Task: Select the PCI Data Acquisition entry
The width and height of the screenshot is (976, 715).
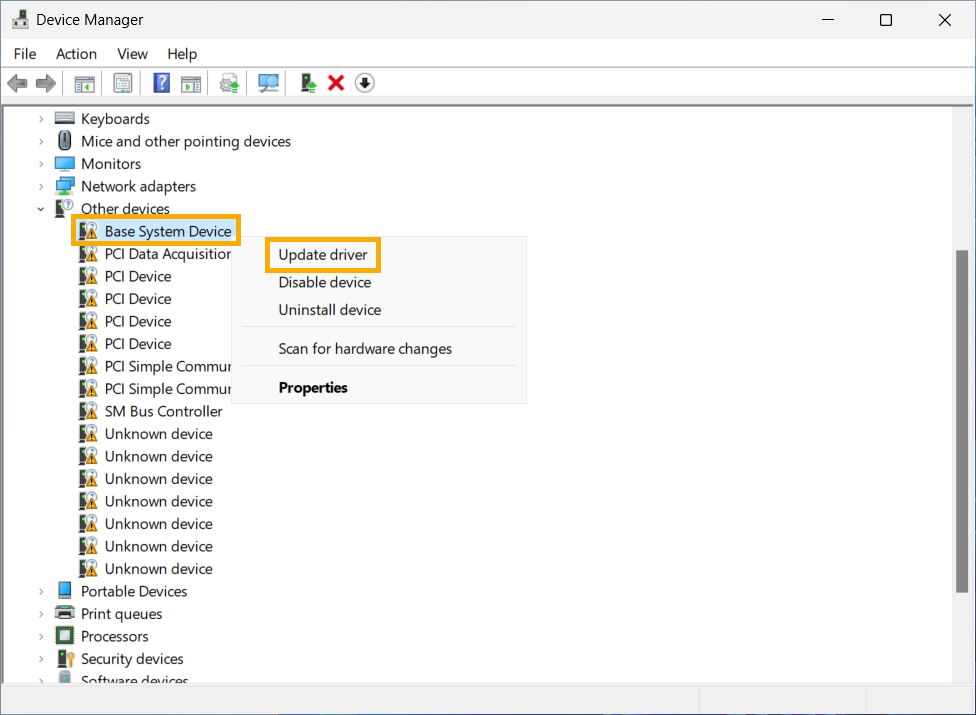Action: click(x=167, y=254)
